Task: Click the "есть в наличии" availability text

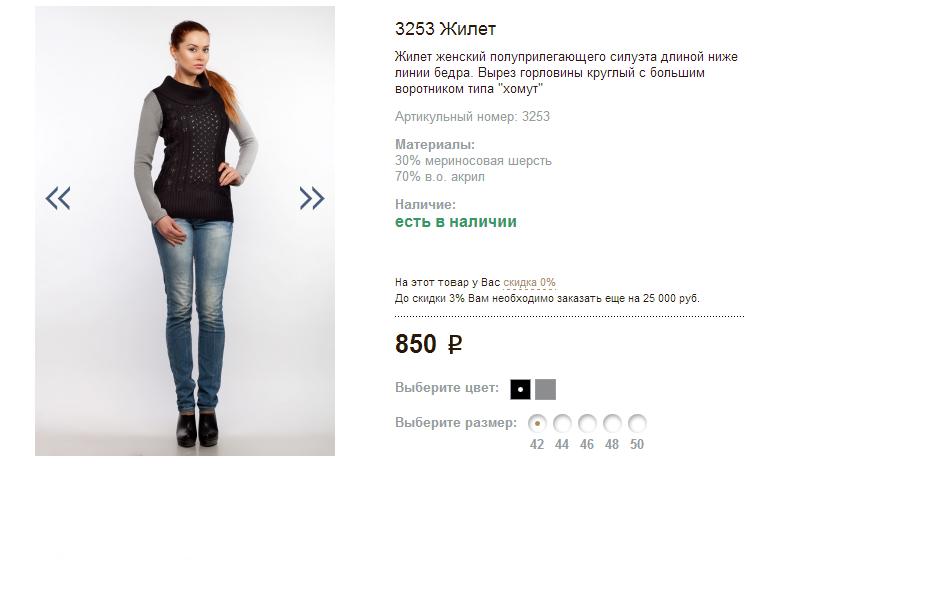Action: coord(455,222)
